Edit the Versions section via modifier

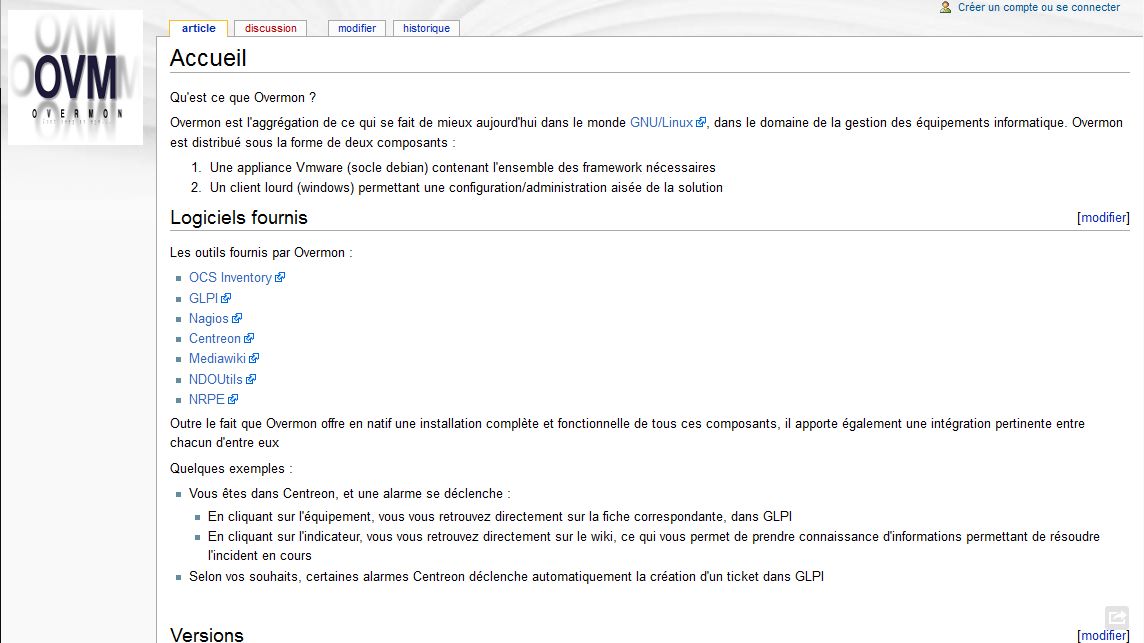[1103, 635]
